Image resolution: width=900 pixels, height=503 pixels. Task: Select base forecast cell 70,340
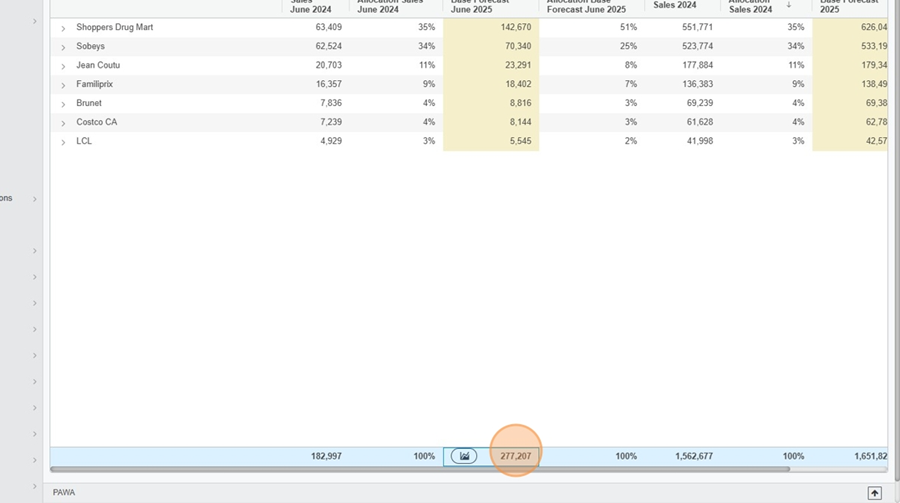(x=491, y=46)
